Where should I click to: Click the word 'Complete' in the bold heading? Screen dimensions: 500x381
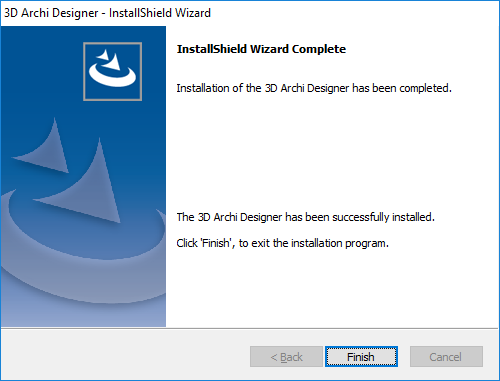pos(319,49)
